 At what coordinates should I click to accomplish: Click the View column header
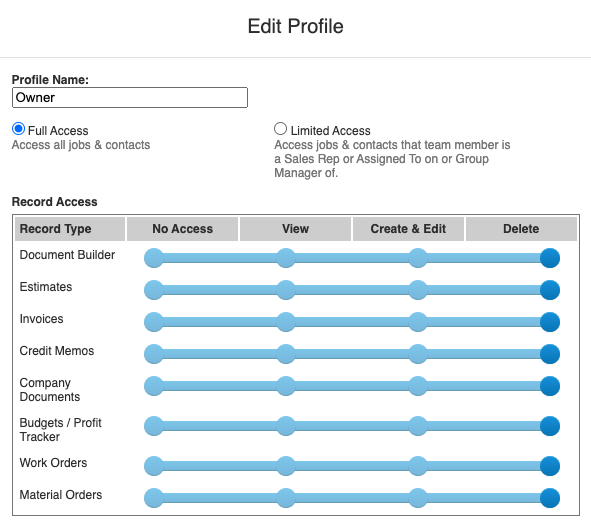tap(296, 229)
